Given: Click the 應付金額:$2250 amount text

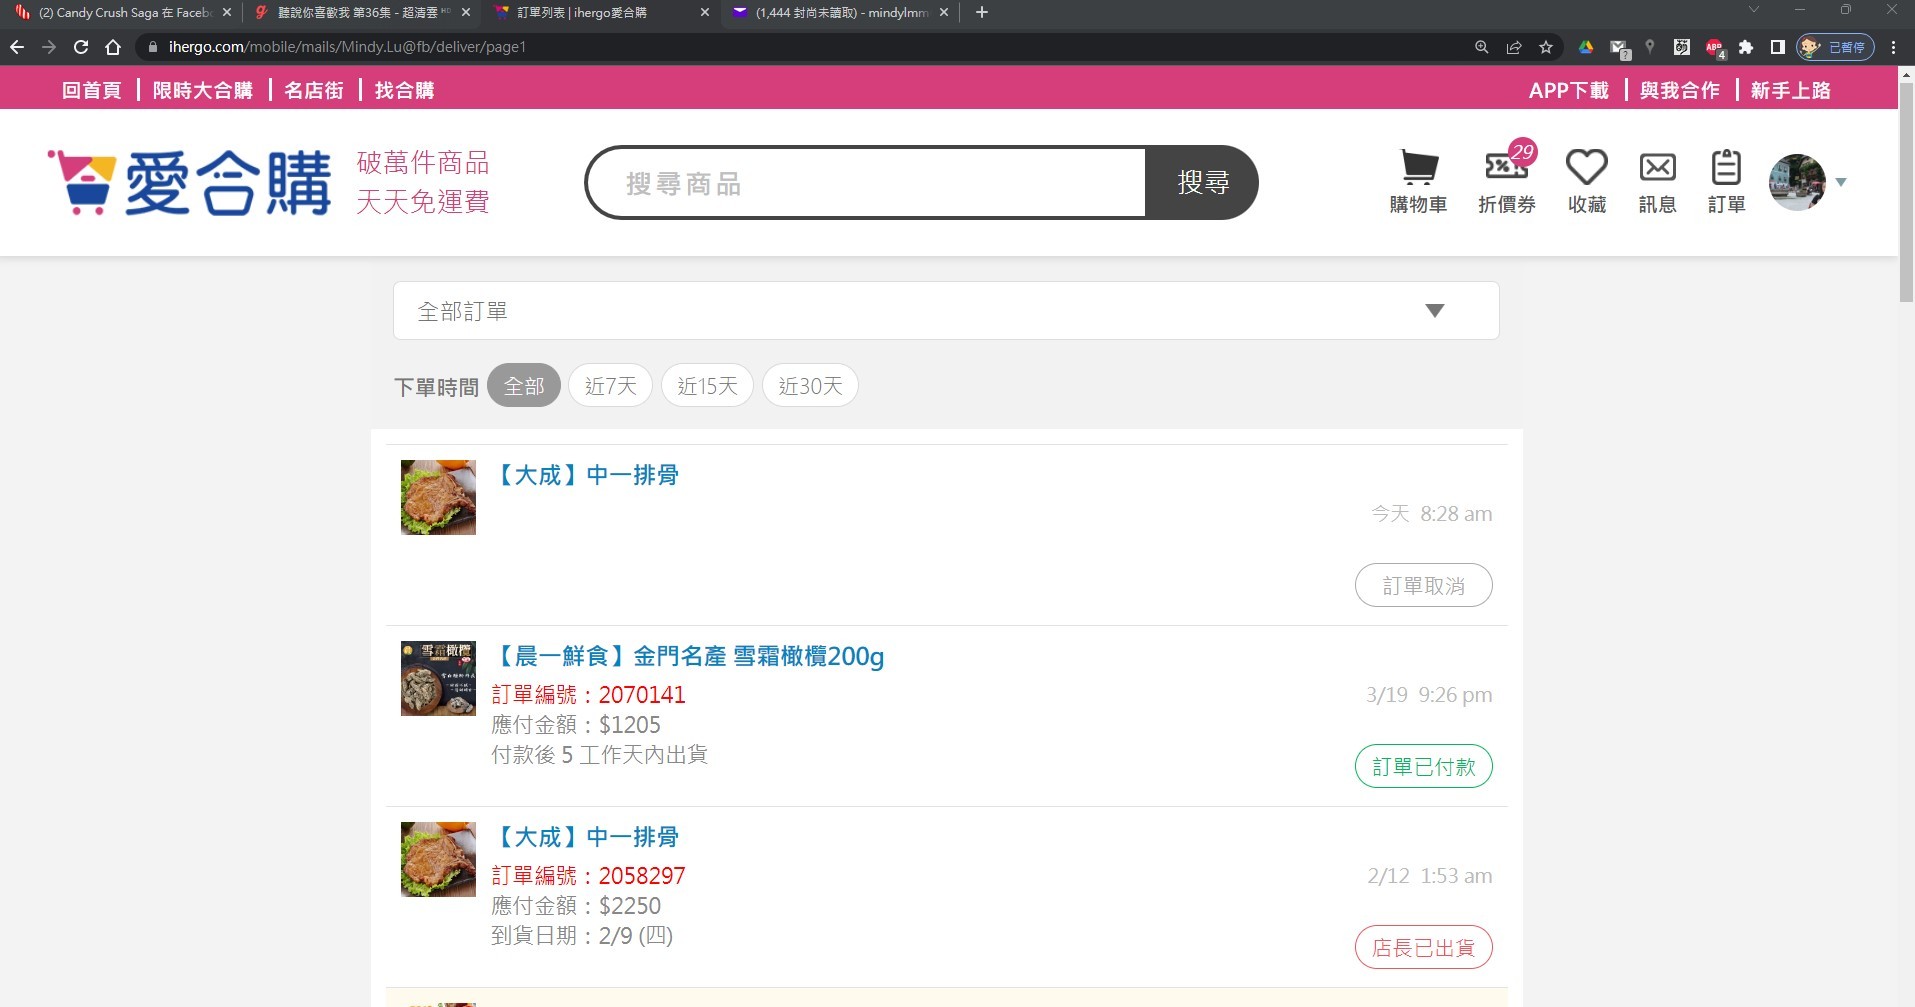Looking at the screenshot, I should coord(576,906).
